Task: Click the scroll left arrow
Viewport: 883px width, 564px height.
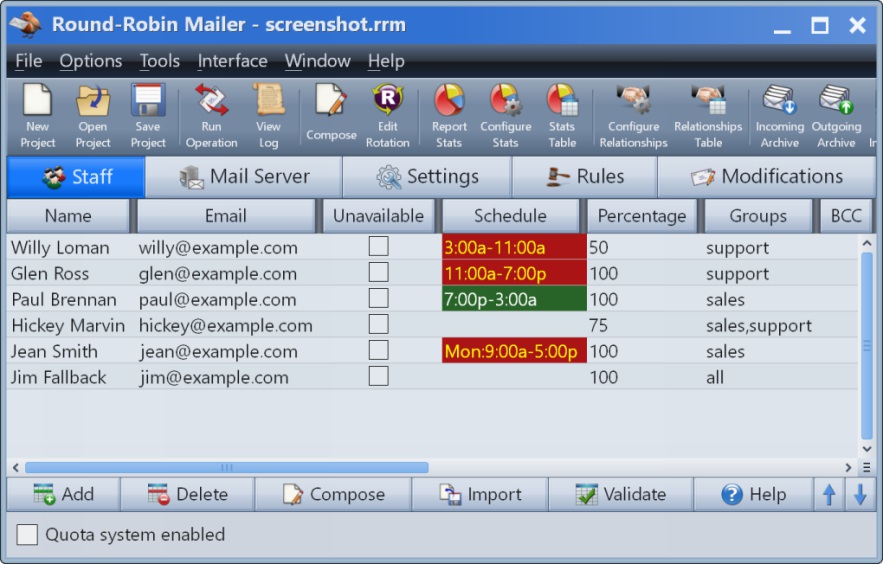Action: point(16,467)
